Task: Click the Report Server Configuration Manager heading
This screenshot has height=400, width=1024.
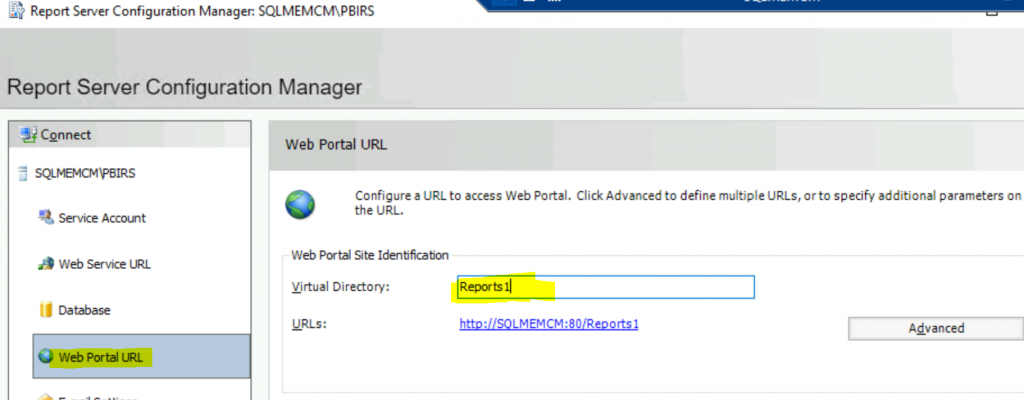Action: pos(184,87)
